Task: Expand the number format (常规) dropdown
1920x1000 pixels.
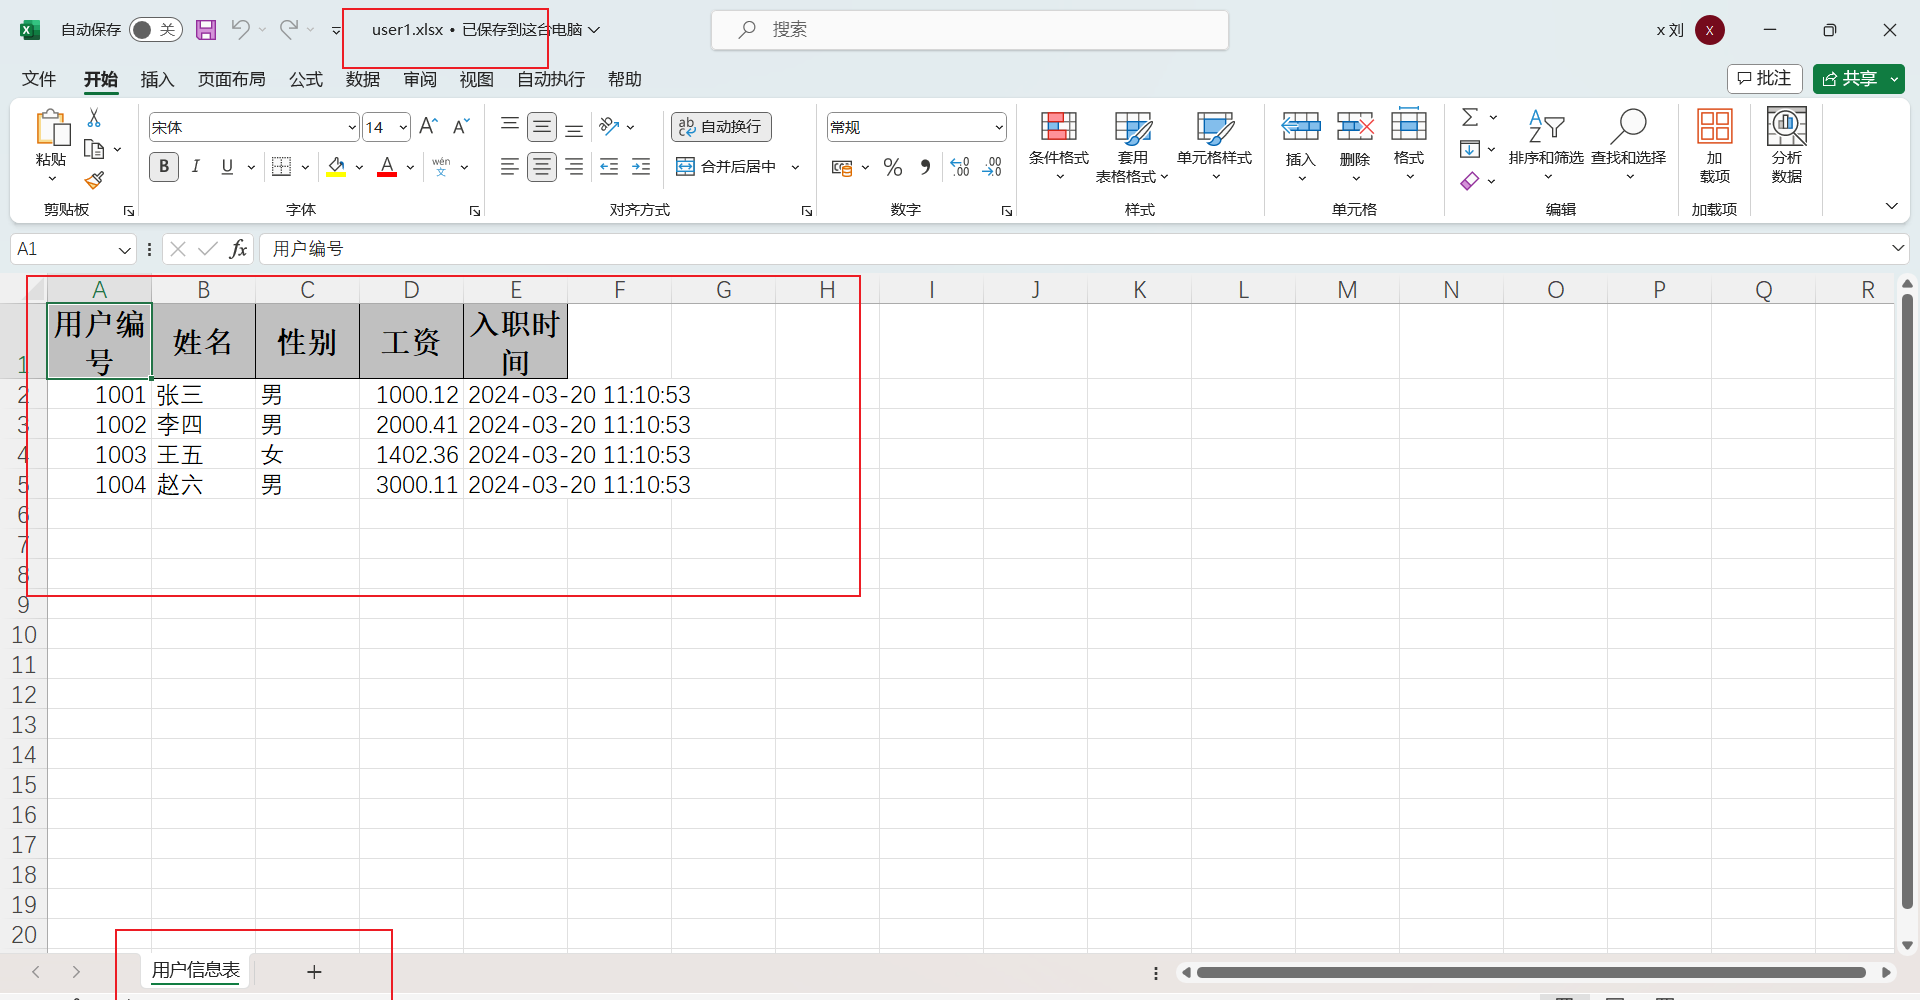Action: click(x=998, y=127)
